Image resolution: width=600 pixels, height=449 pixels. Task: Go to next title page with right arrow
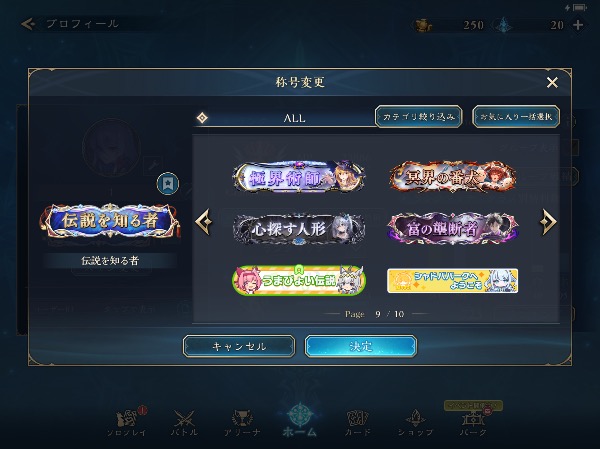click(548, 222)
